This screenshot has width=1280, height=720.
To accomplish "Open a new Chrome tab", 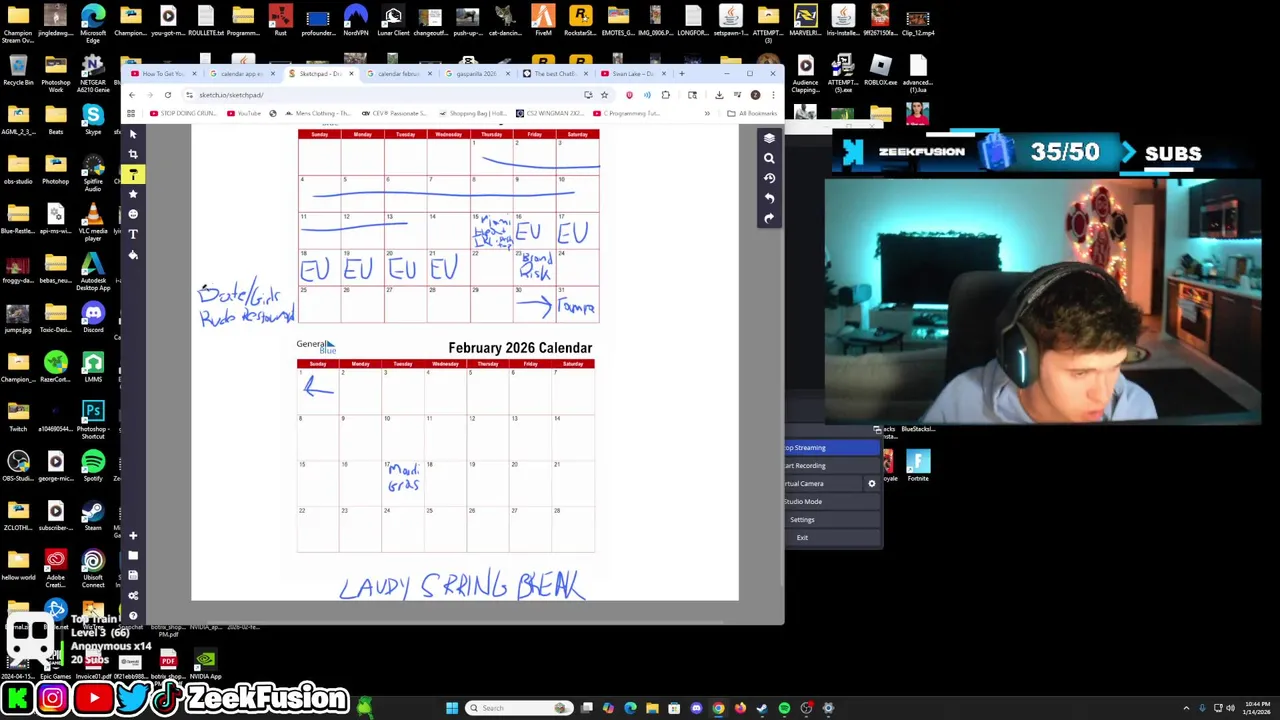I will coord(682,74).
